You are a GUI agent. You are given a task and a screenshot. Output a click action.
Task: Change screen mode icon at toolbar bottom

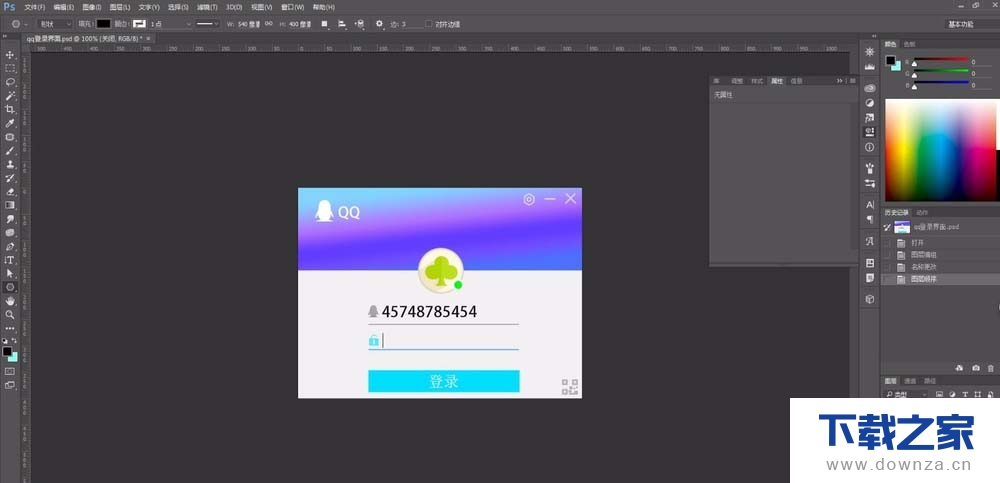(x=10, y=385)
